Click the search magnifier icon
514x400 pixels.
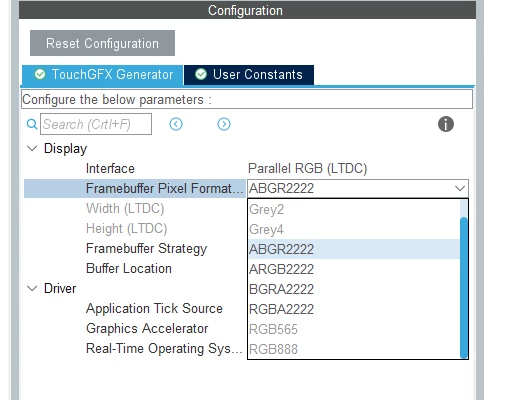32,124
